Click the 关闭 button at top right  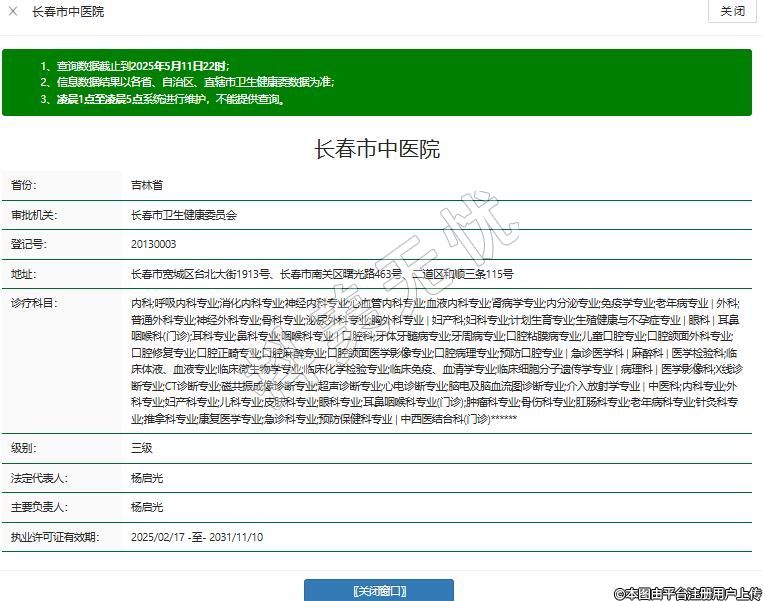(x=732, y=12)
